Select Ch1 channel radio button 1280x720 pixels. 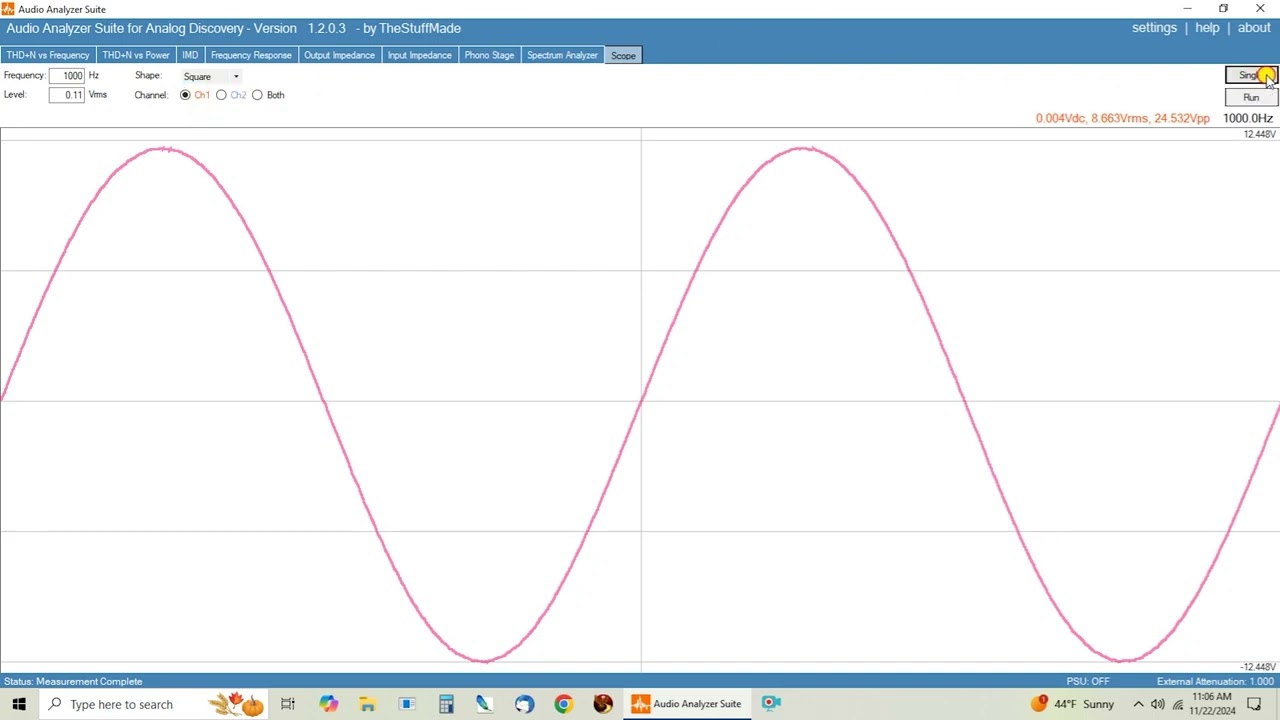coord(185,95)
